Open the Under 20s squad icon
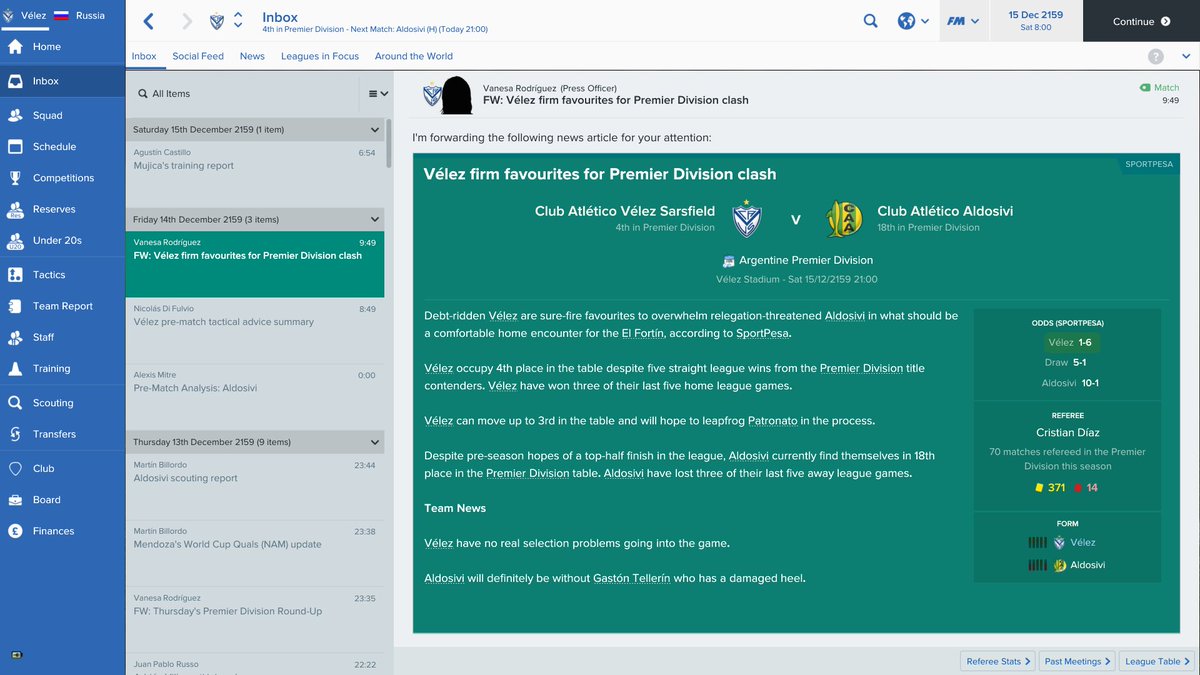The height and width of the screenshot is (675, 1200). (15, 241)
